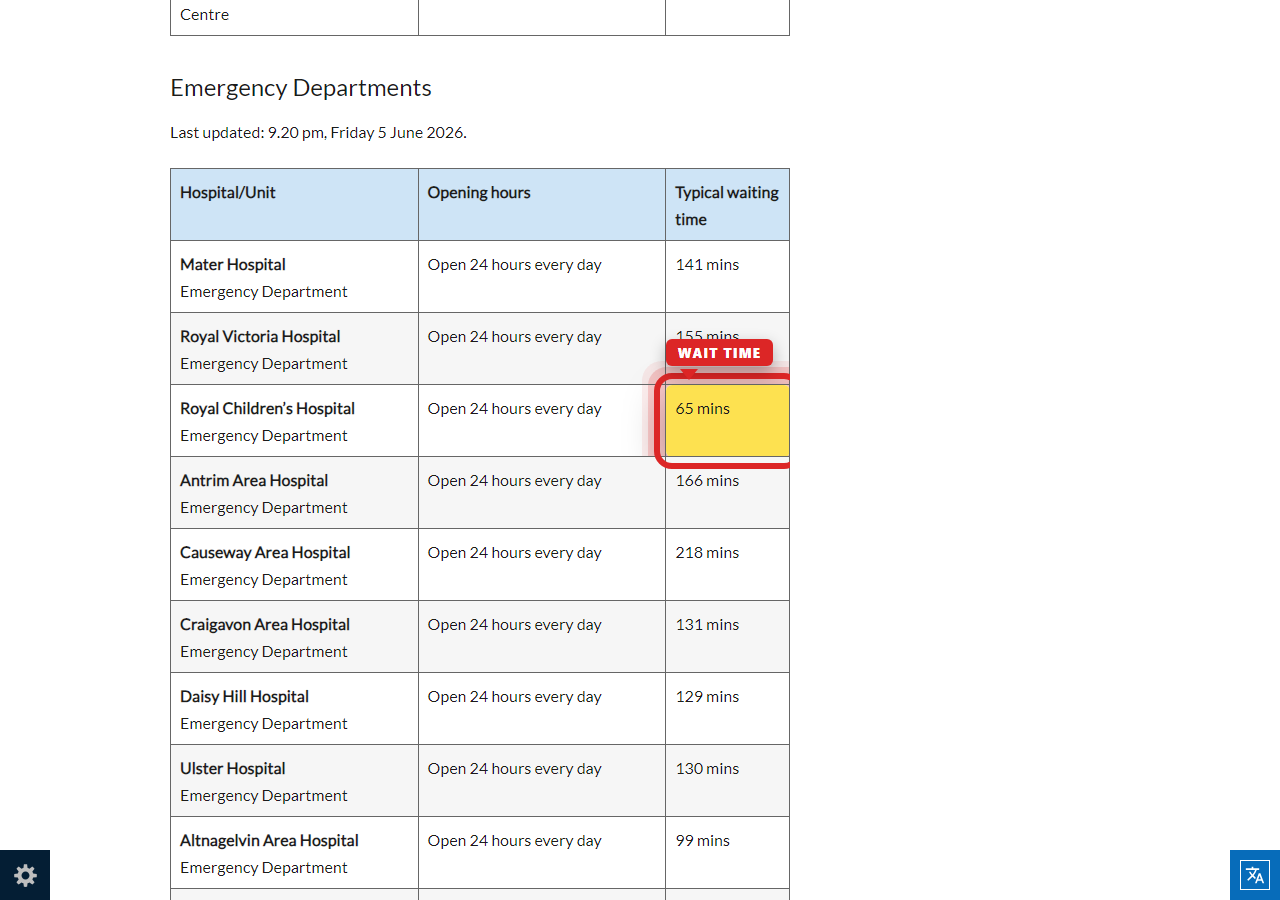The width and height of the screenshot is (1280, 900).
Task: Select the Royal Victoria Hospital name
Action: (x=260, y=336)
